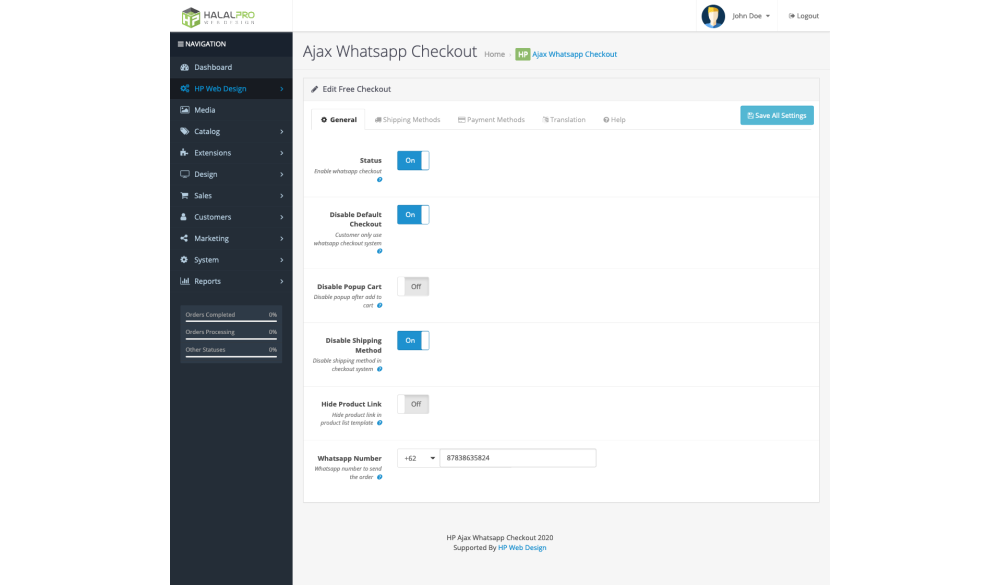Click the Dashboard icon in the sidebar
This screenshot has width=1000, height=585.
click(x=184, y=67)
